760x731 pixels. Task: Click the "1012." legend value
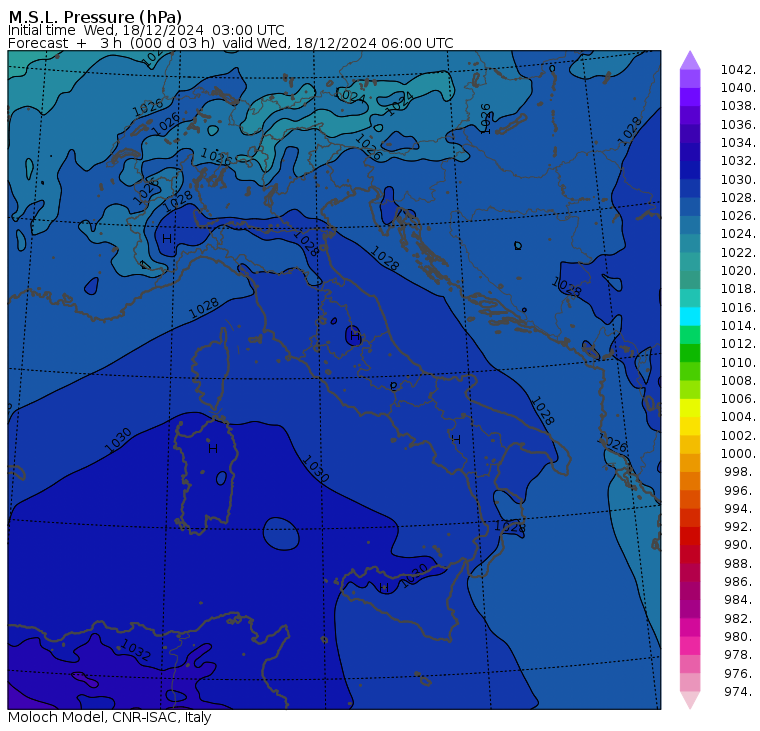tap(738, 343)
